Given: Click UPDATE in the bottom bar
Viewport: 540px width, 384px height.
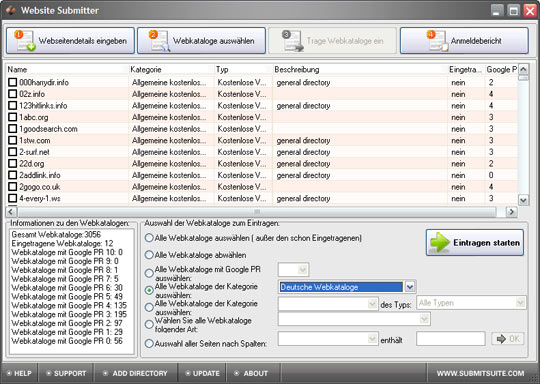Looking at the screenshot, I should 202,373.
